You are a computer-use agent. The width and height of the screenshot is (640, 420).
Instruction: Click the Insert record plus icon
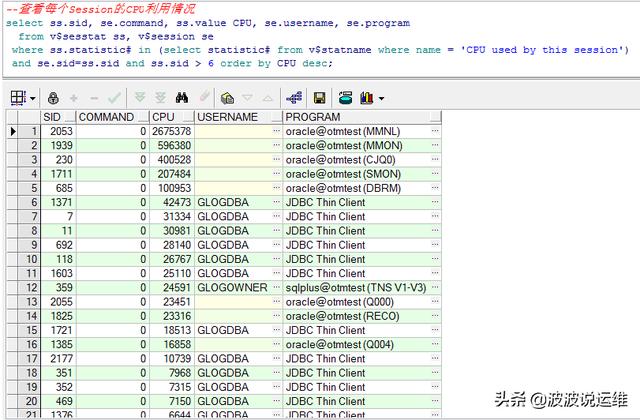(74, 98)
